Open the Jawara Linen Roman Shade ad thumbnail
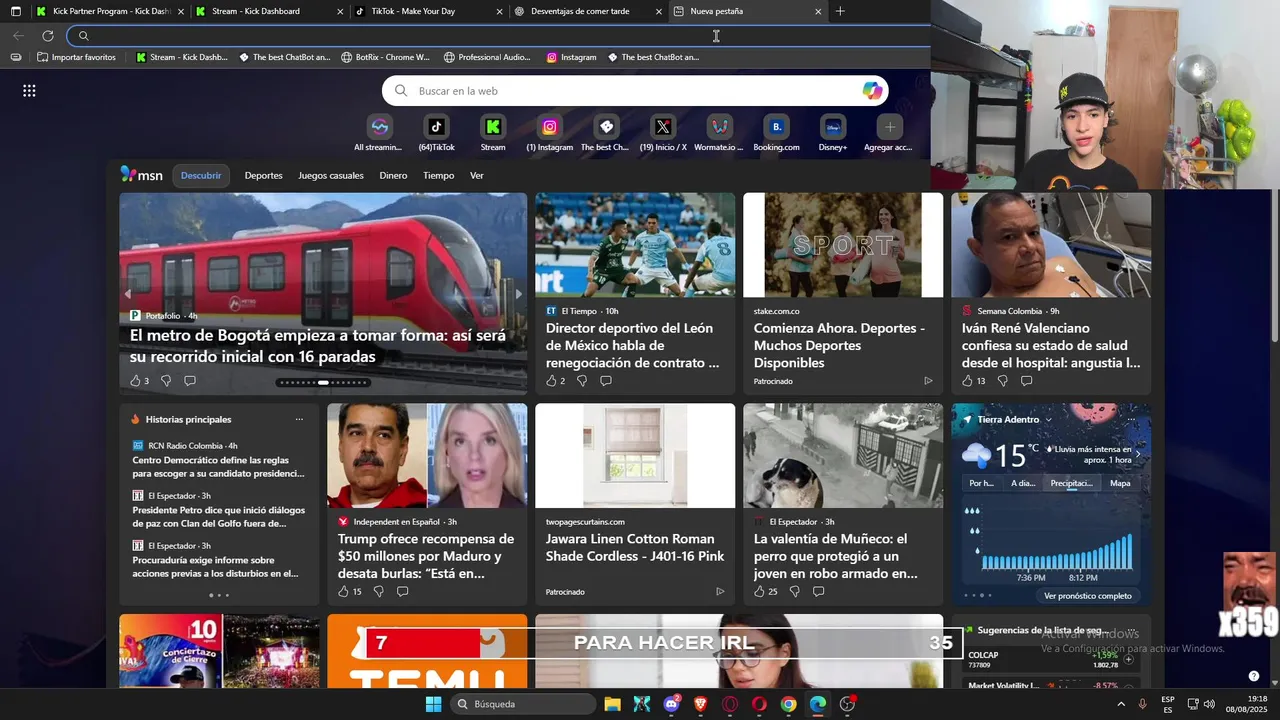 [x=635, y=455]
